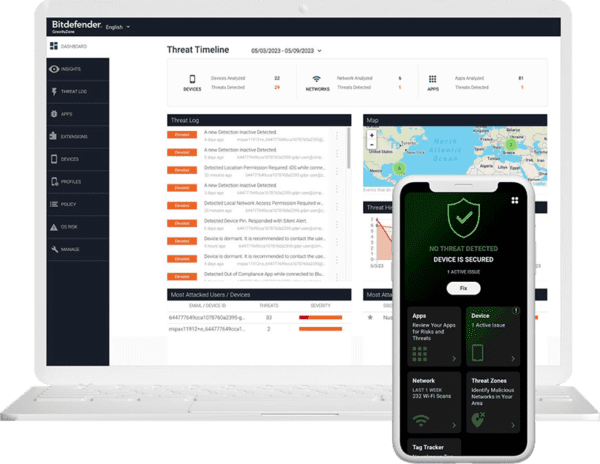Open phone Apps card arrow
This screenshot has width=600, height=464.
tap(454, 358)
